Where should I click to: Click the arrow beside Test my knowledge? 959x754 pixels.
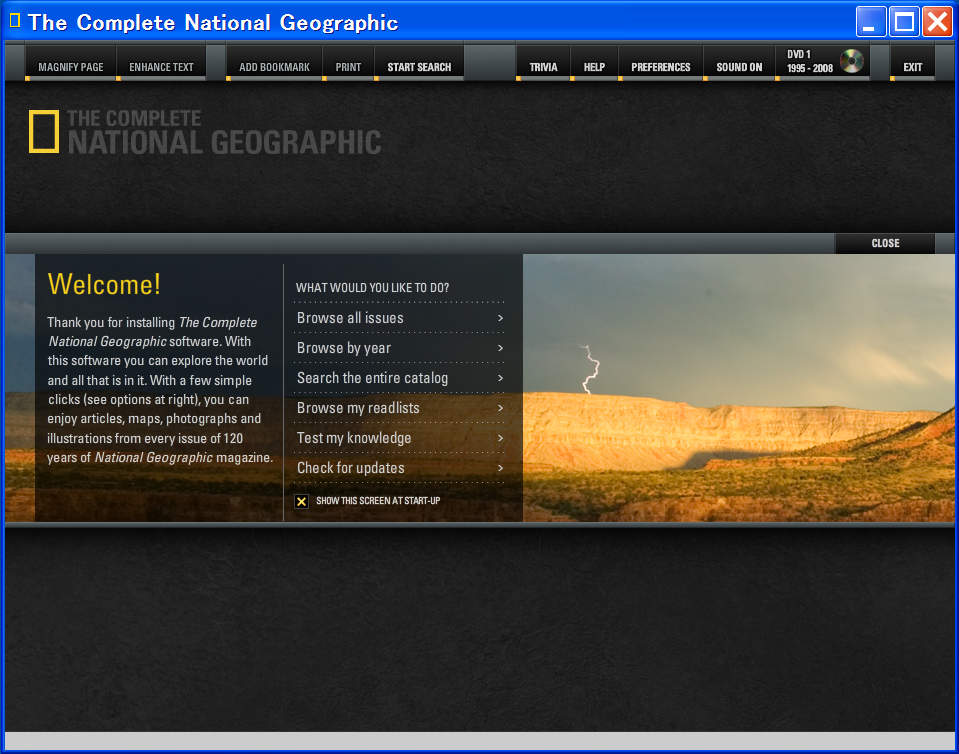[x=500, y=438]
